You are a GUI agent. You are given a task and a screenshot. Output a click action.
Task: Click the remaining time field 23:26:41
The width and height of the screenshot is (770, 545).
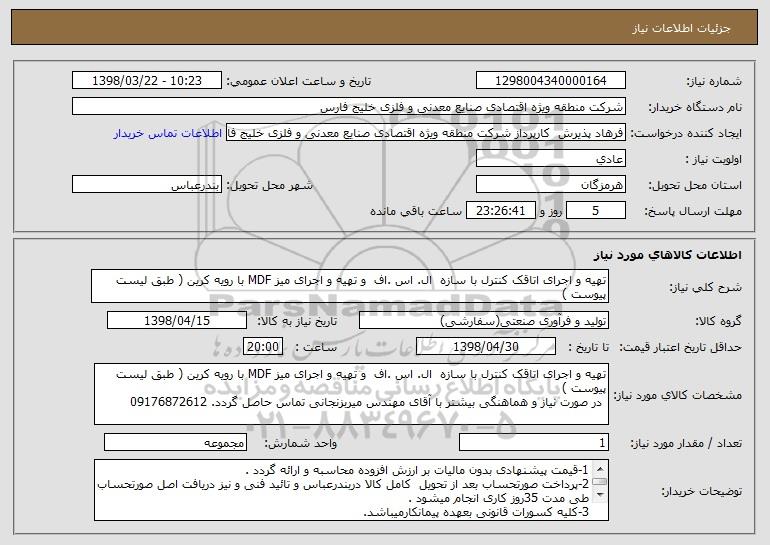point(500,211)
